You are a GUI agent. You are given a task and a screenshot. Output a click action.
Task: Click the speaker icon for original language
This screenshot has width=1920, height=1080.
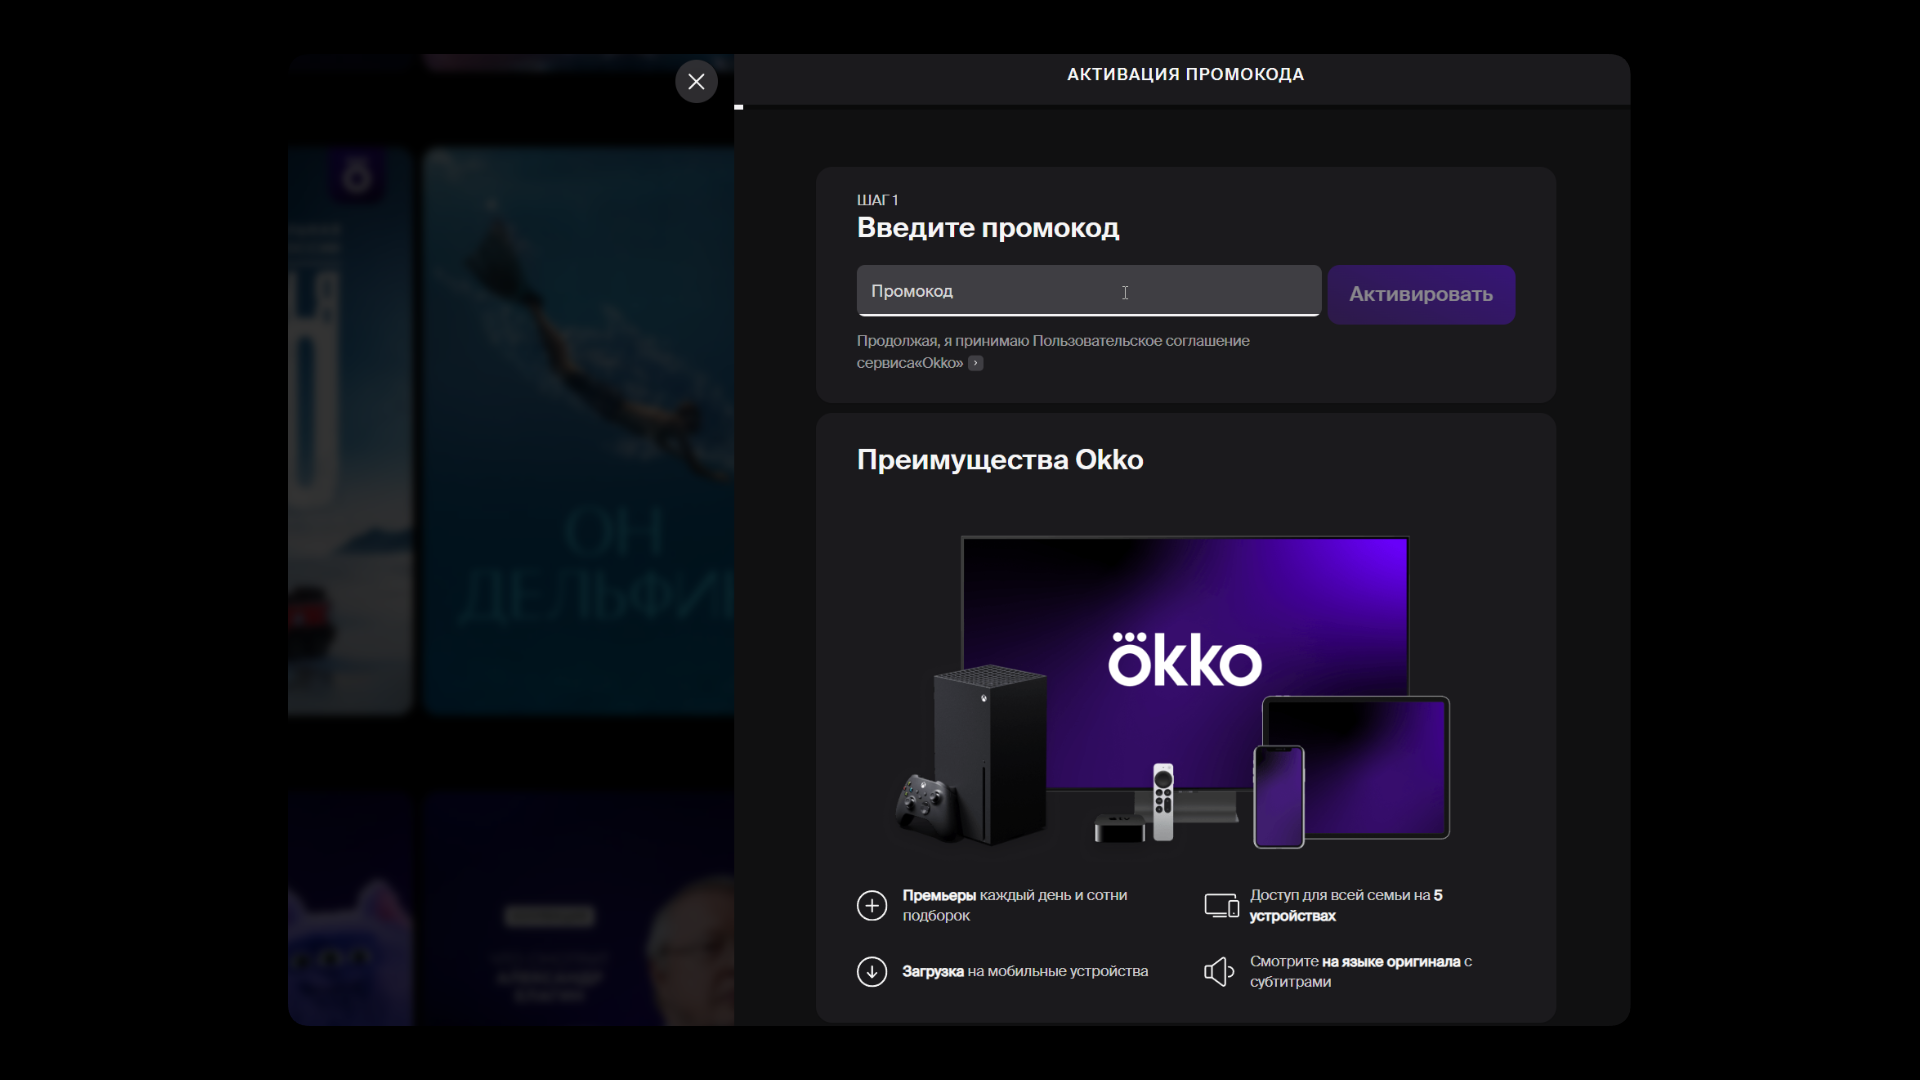coord(1219,971)
